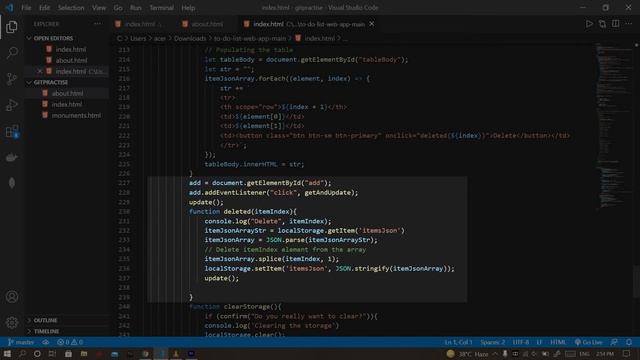The height and width of the screenshot is (360, 640).
Task: Select about.html in GITPRACTISE folder
Action: pos(67,93)
